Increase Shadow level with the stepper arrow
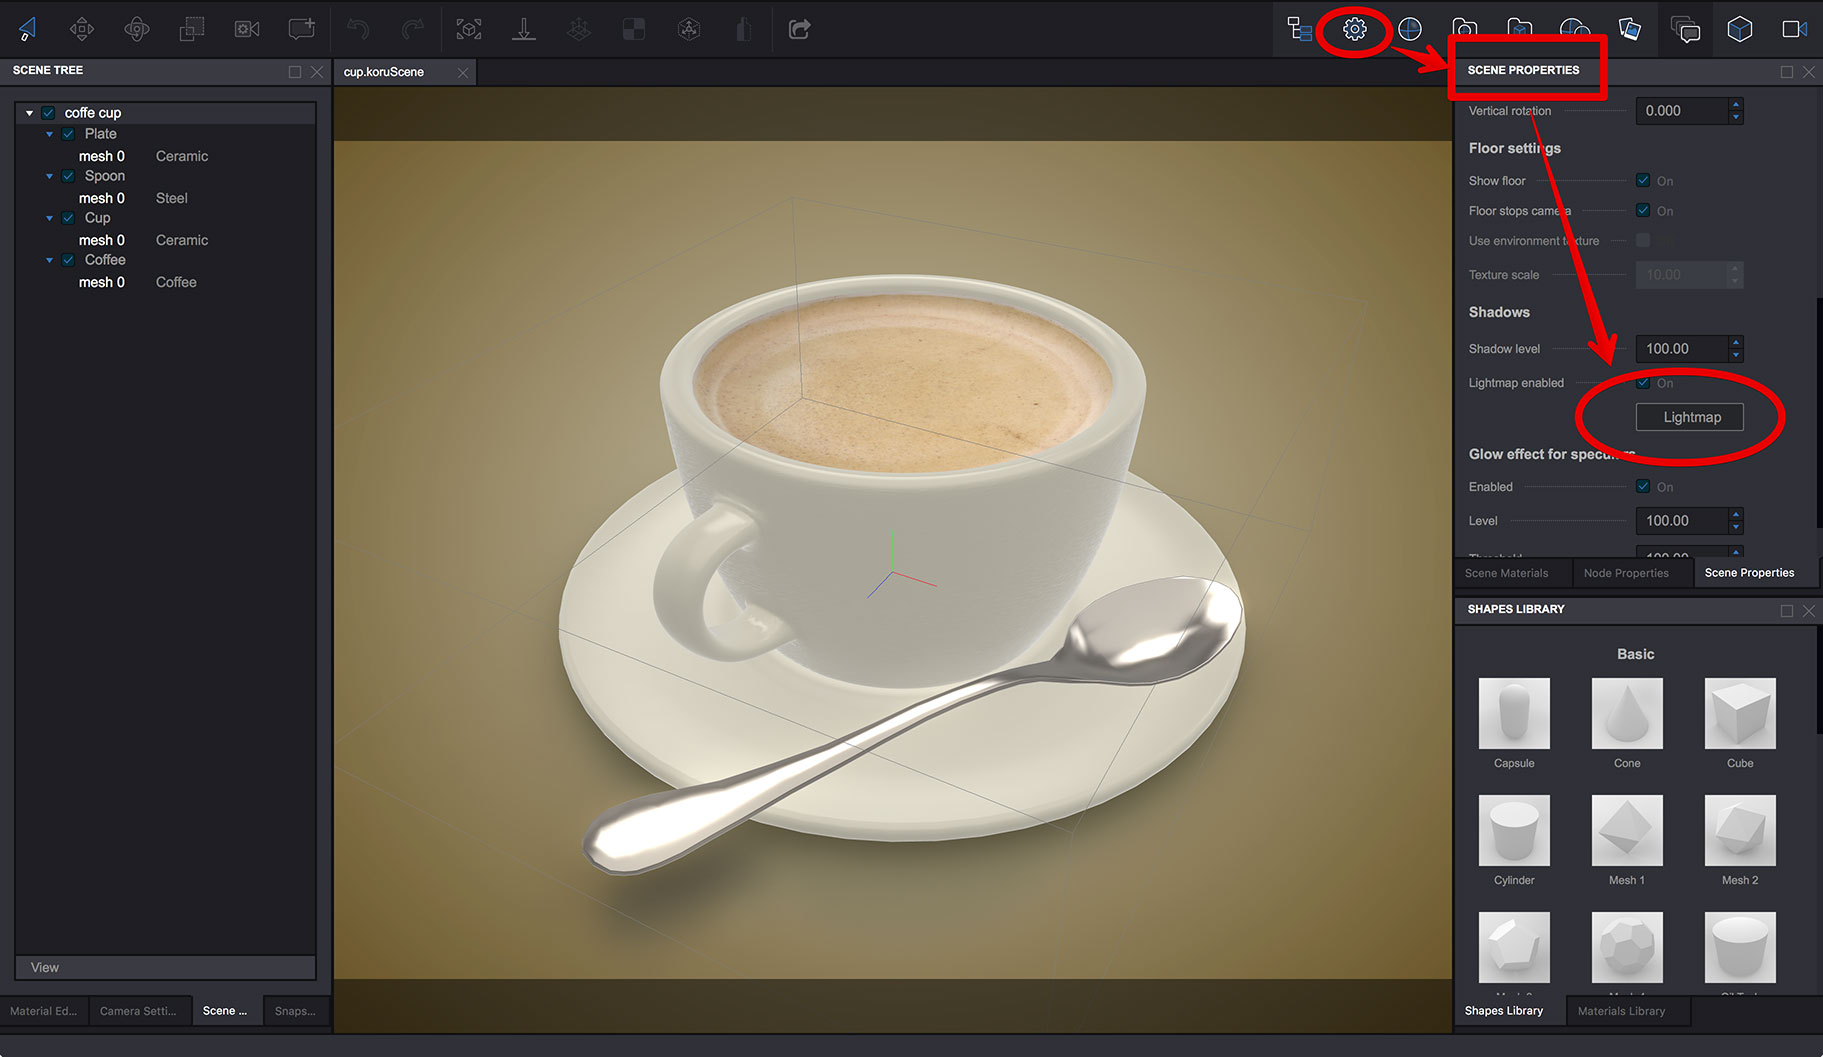Viewport: 1823px width, 1057px height. point(1737,344)
